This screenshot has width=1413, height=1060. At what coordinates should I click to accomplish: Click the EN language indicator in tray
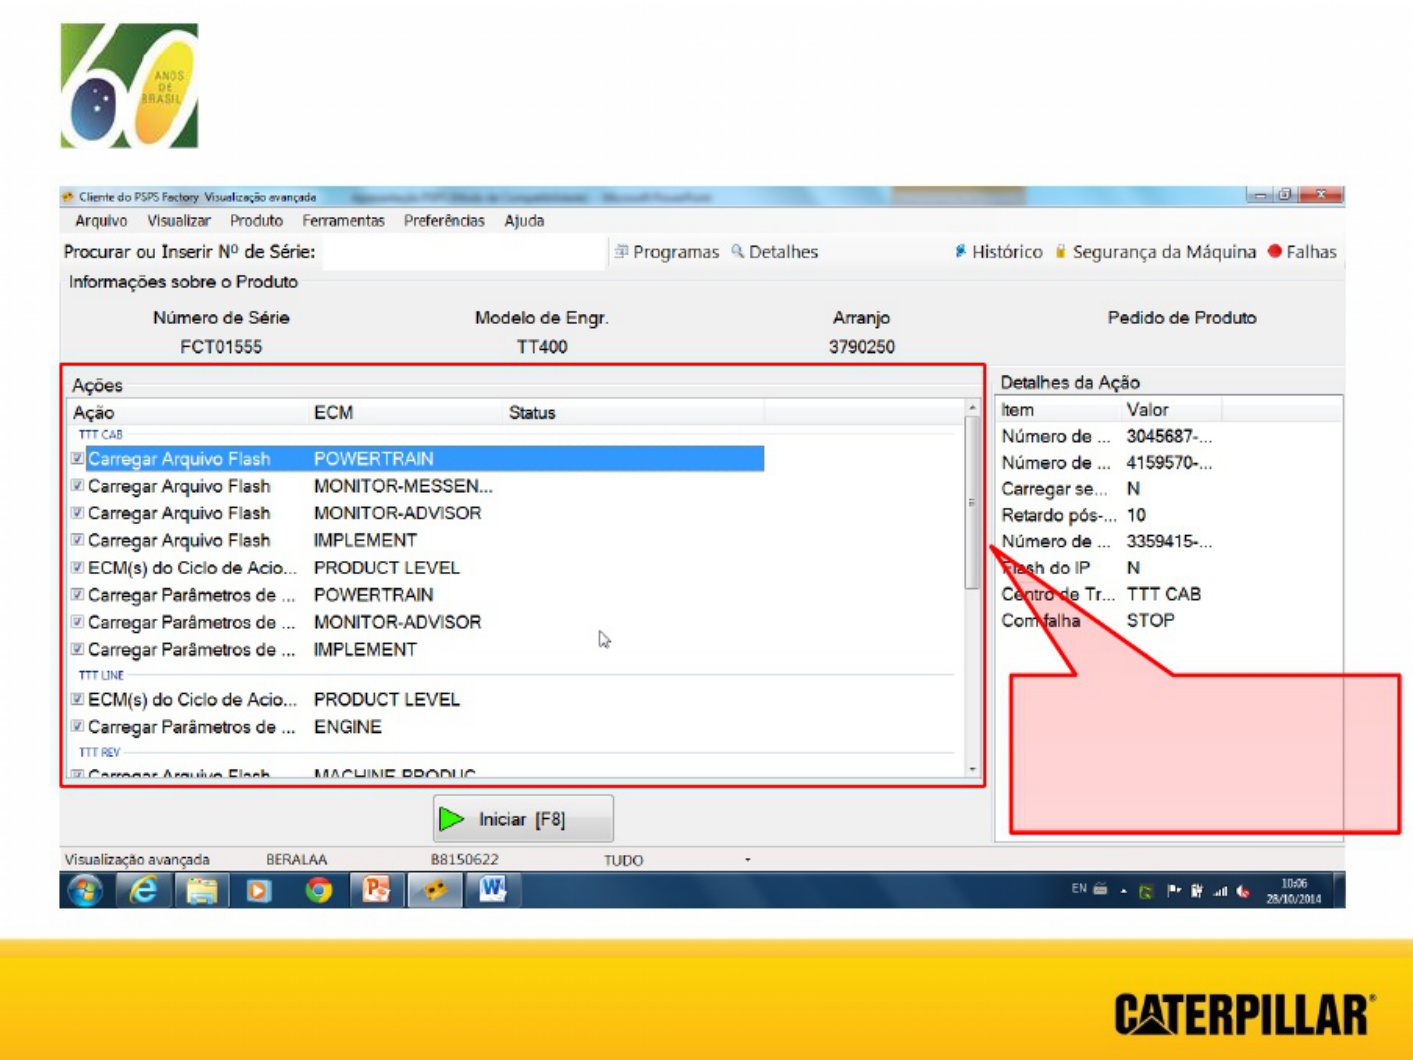[x=1079, y=888]
